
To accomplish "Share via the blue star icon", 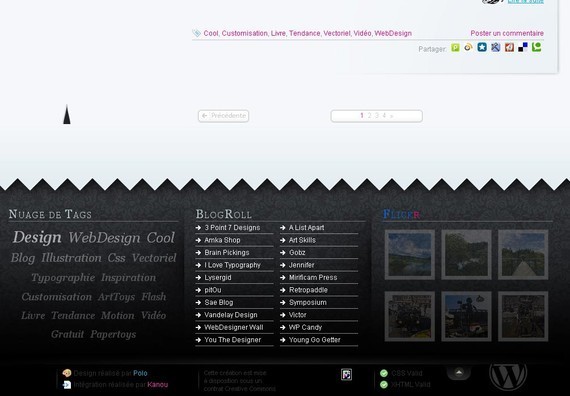I will [482, 48].
